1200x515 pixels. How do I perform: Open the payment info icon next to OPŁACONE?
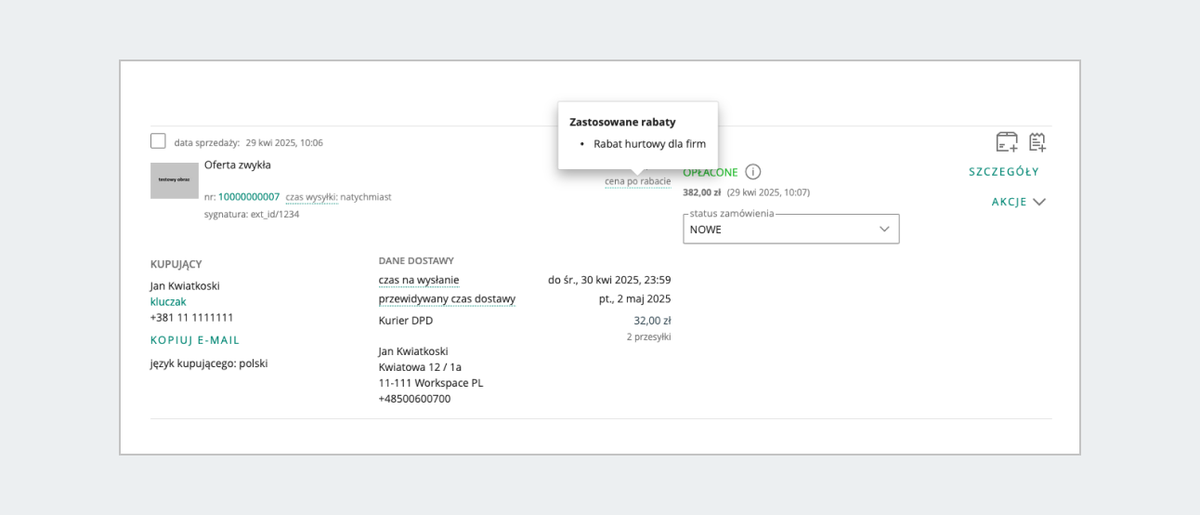coord(754,172)
